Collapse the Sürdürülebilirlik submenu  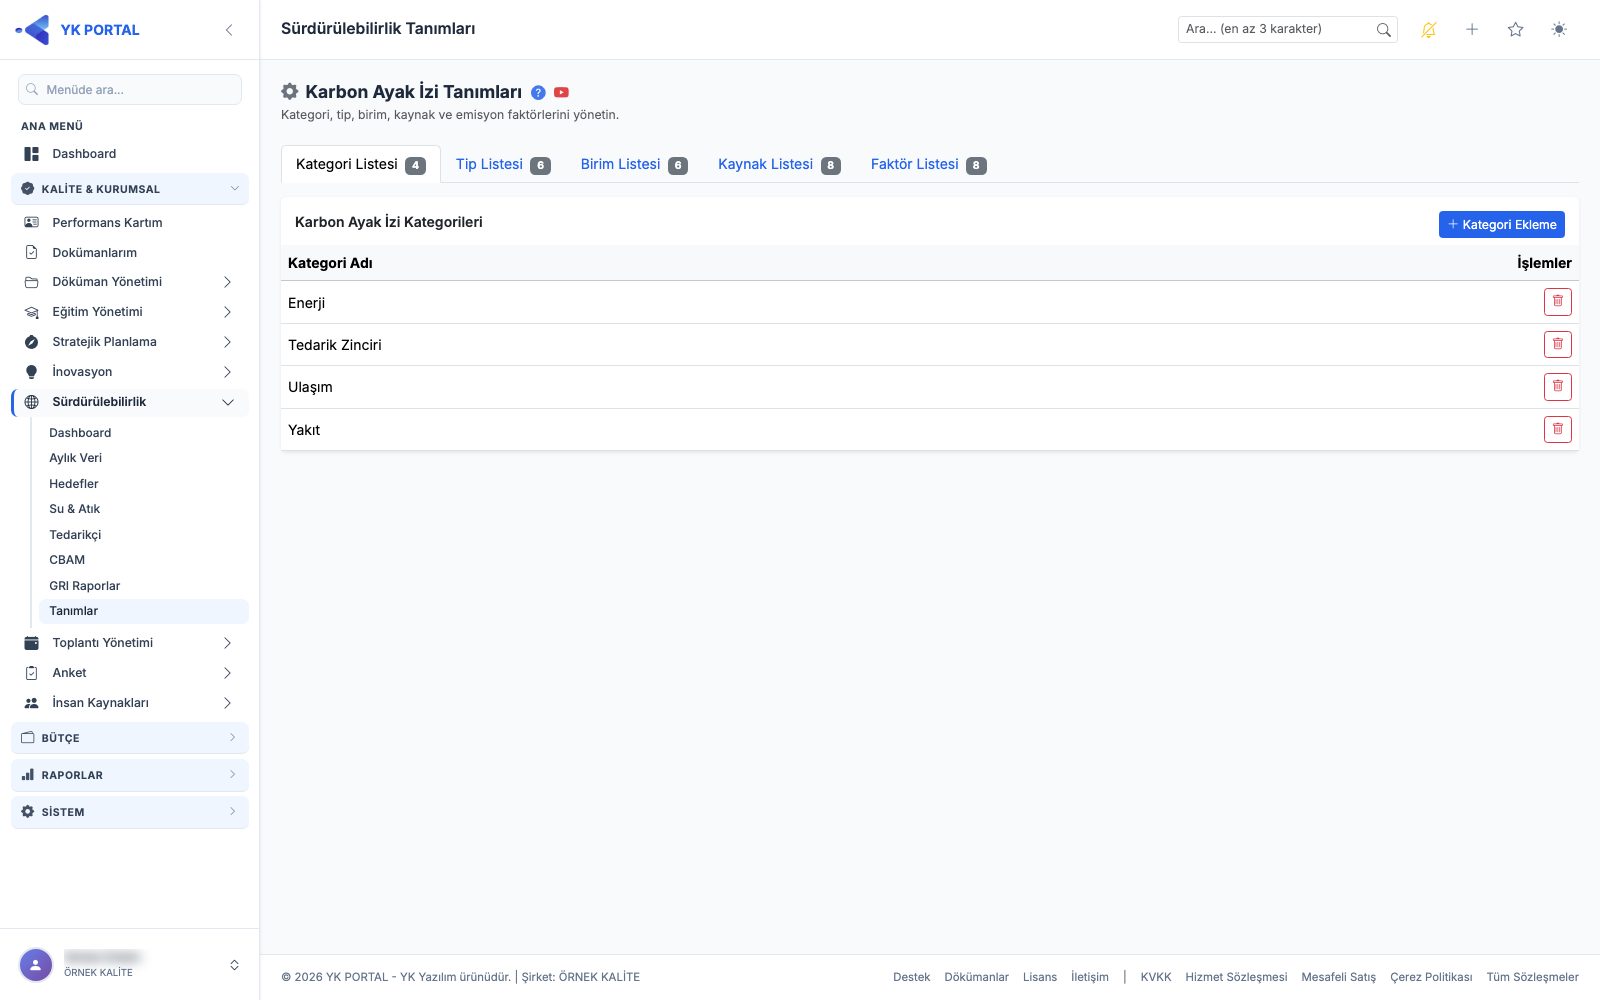click(x=130, y=402)
